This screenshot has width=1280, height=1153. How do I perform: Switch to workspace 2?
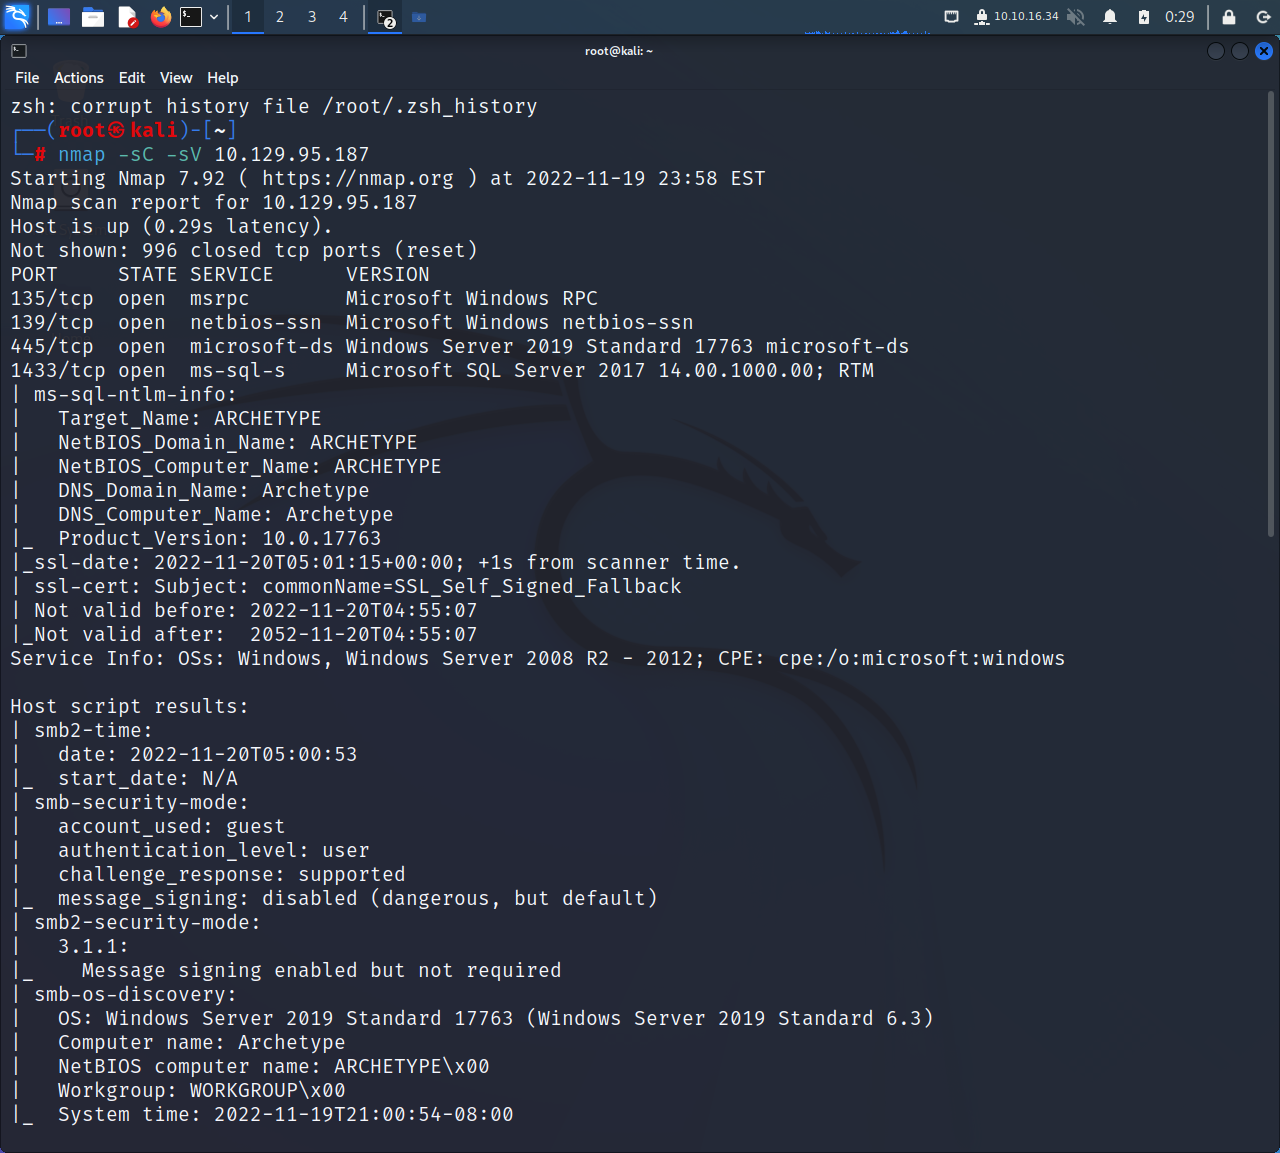point(280,17)
